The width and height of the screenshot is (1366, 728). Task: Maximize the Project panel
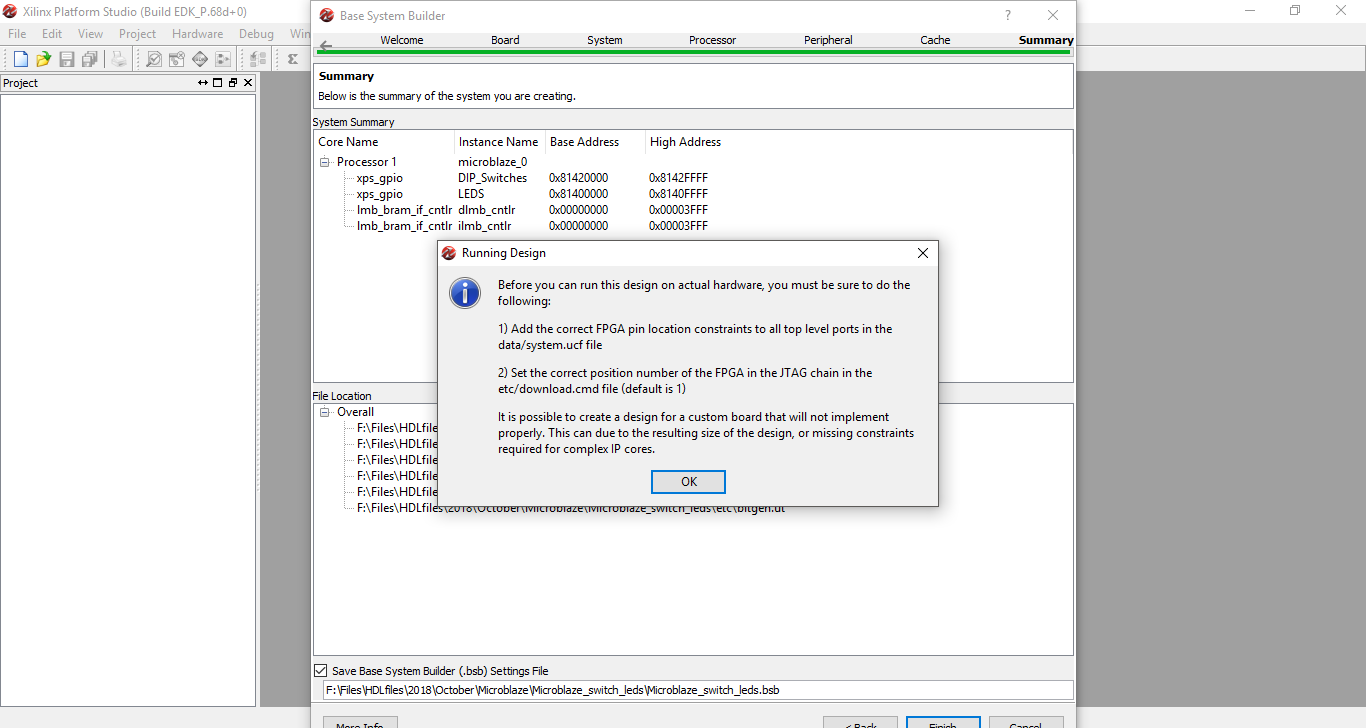pos(218,83)
